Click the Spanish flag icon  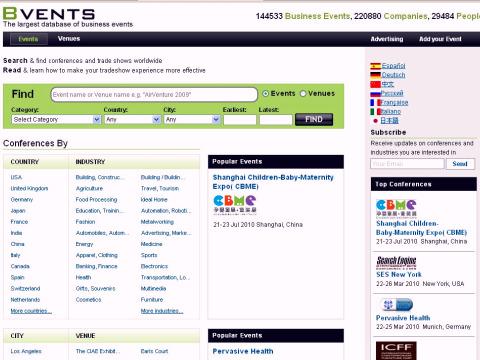(x=376, y=66)
